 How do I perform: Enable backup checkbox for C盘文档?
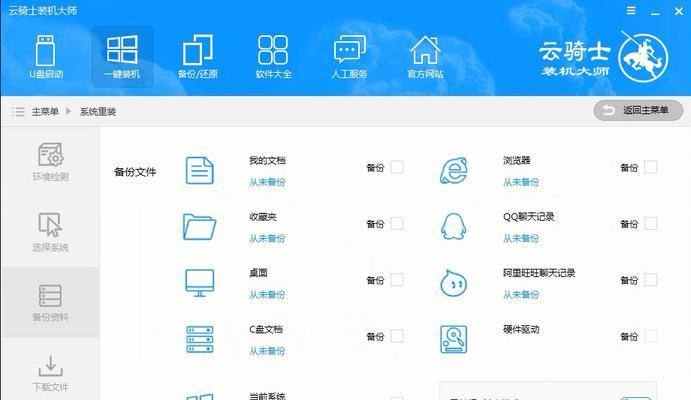pos(397,336)
